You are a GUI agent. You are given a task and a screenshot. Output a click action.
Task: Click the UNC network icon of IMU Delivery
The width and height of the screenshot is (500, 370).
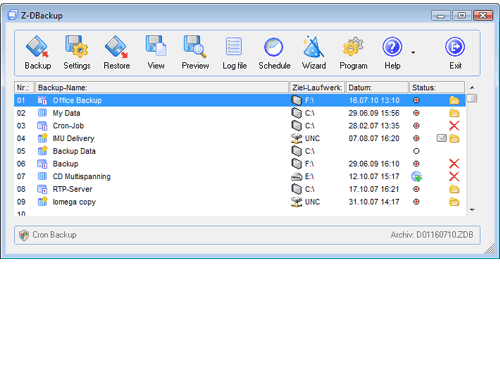pyautogui.click(x=296, y=138)
